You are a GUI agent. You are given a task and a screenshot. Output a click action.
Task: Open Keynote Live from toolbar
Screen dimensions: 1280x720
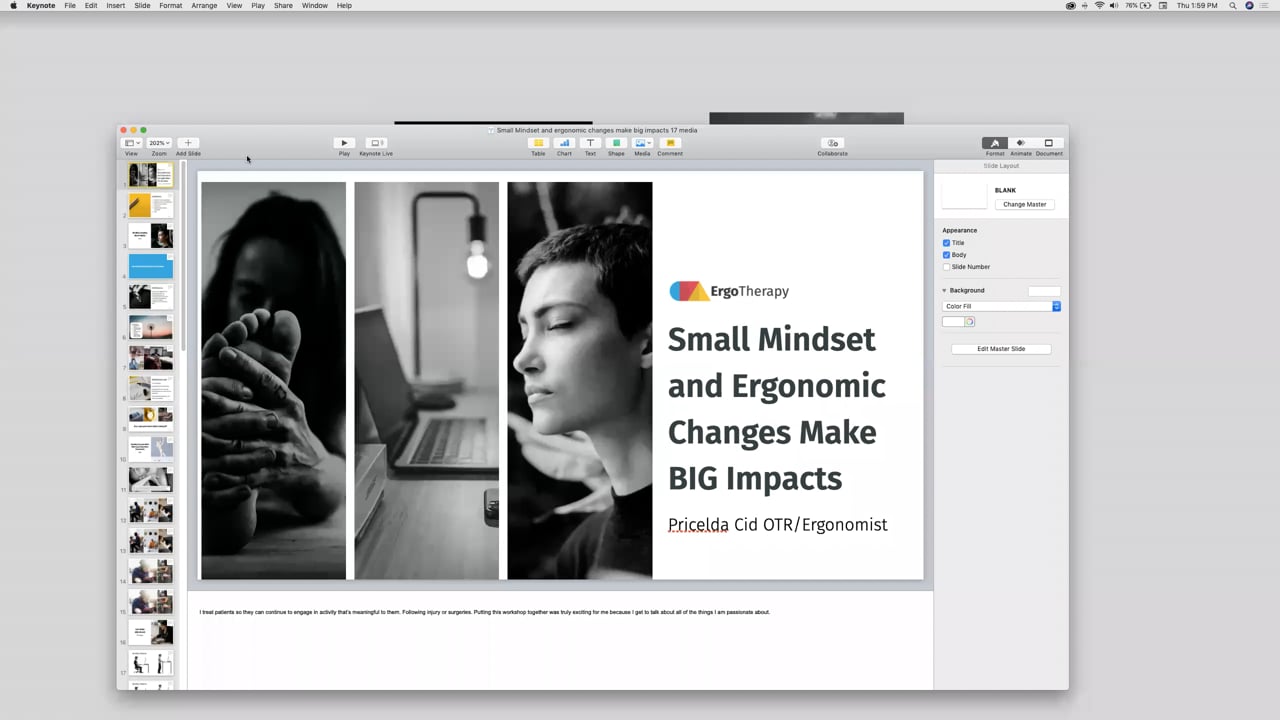click(x=376, y=143)
